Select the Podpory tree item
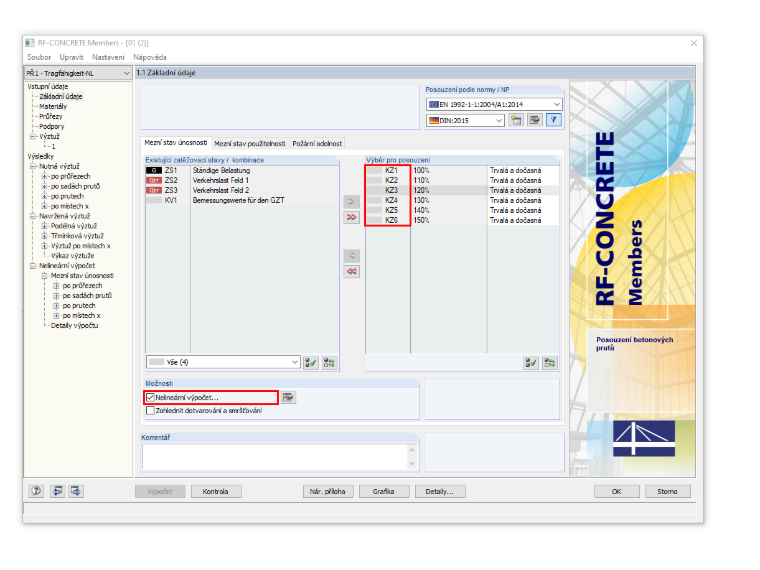This screenshot has width=760, height=570. 51,127
